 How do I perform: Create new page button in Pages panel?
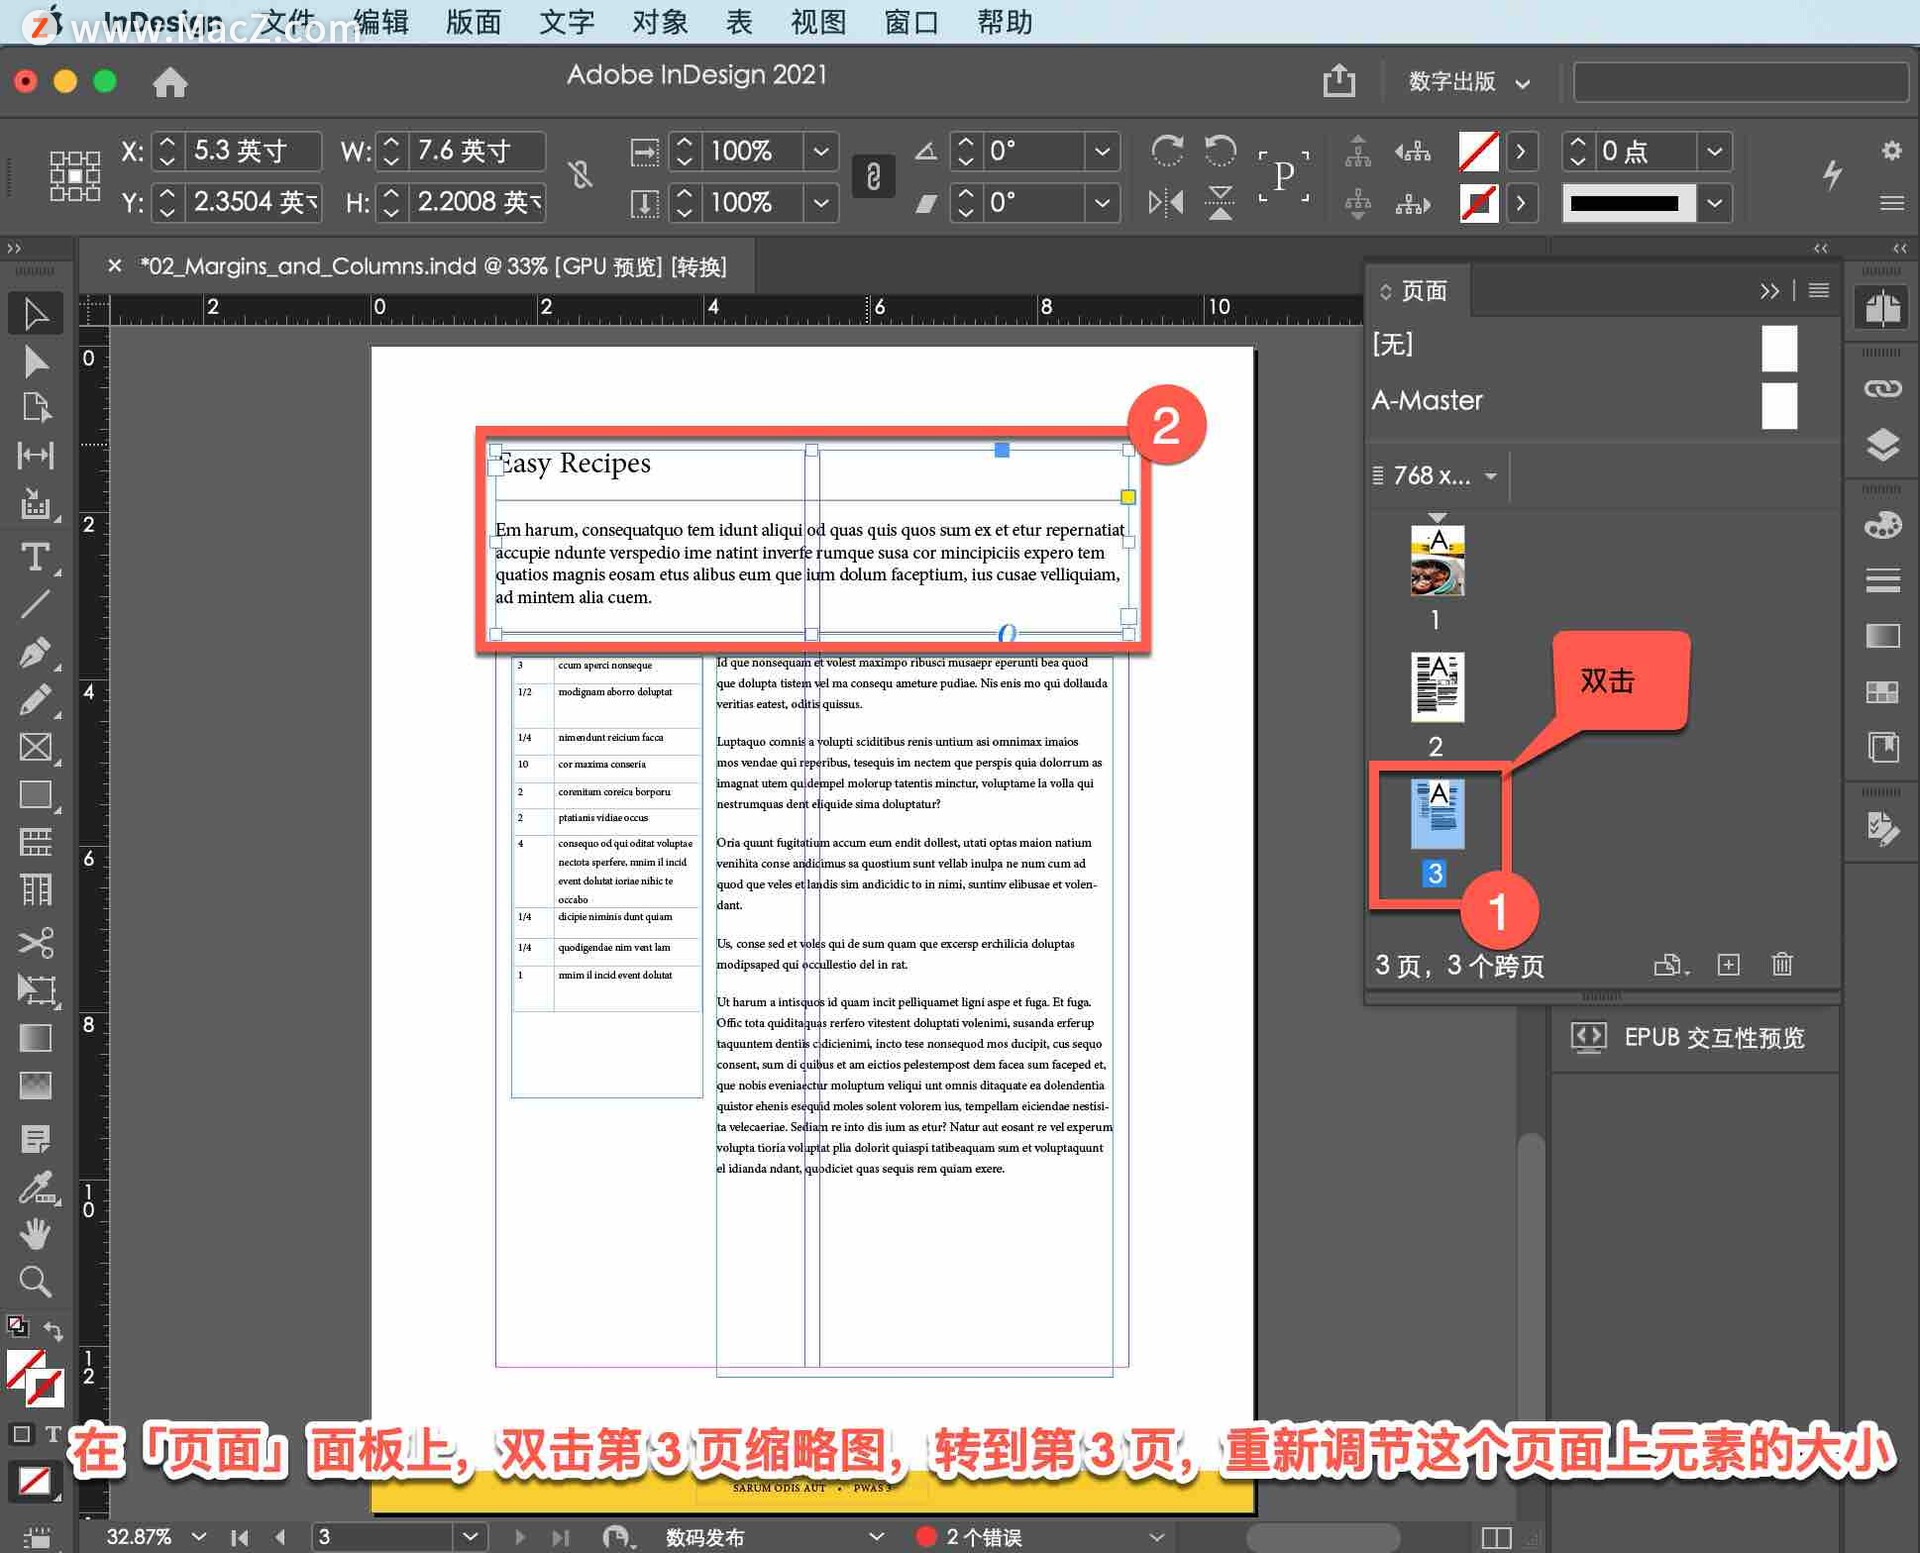[1728, 965]
